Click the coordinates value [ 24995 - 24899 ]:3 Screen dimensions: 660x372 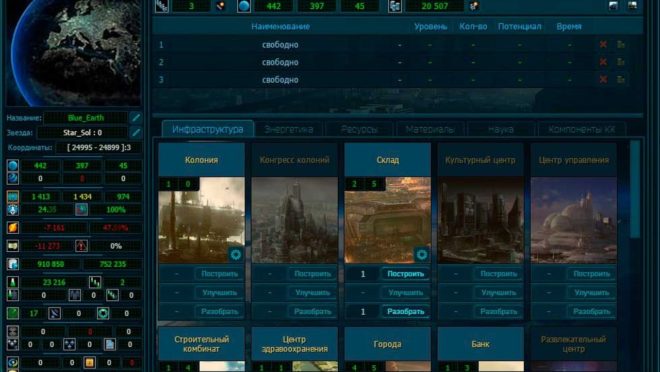coord(99,148)
